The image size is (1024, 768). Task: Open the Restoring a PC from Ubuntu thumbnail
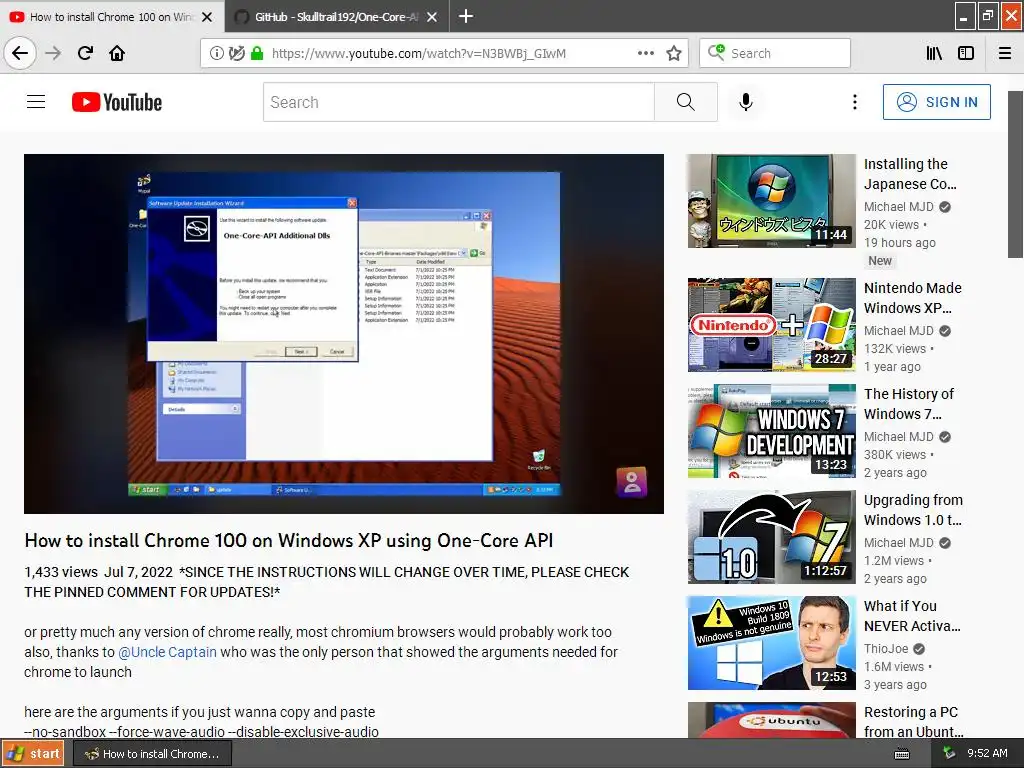771,720
